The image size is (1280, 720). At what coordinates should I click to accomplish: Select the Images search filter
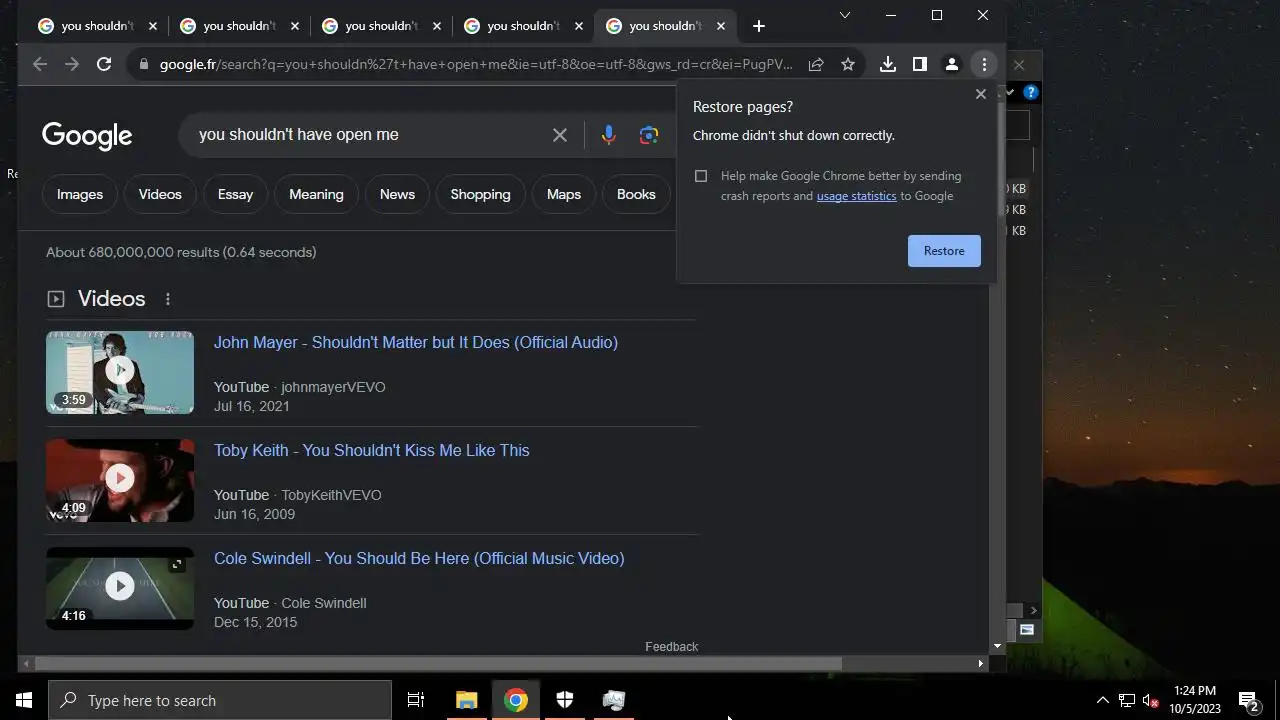pyautogui.click(x=80, y=194)
